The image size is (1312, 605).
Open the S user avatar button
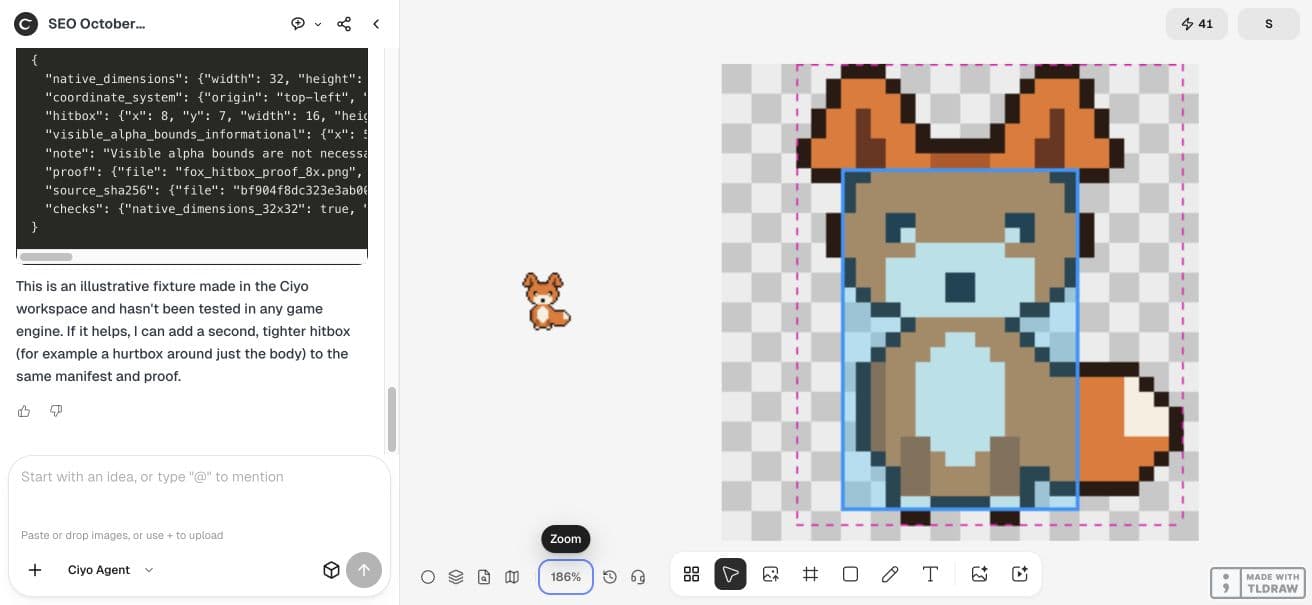(x=1269, y=24)
